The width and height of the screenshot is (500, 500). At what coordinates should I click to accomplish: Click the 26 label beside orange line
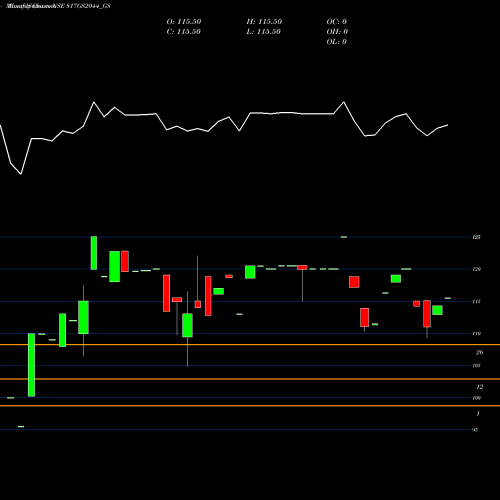point(479,353)
